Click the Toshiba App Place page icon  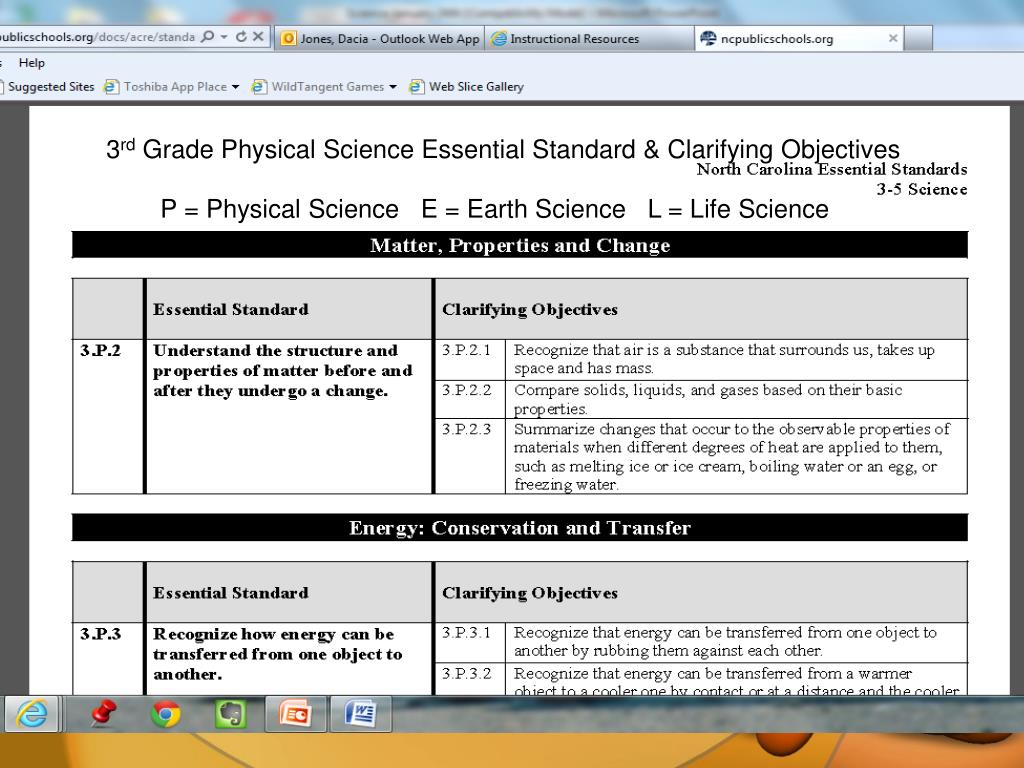(x=112, y=86)
